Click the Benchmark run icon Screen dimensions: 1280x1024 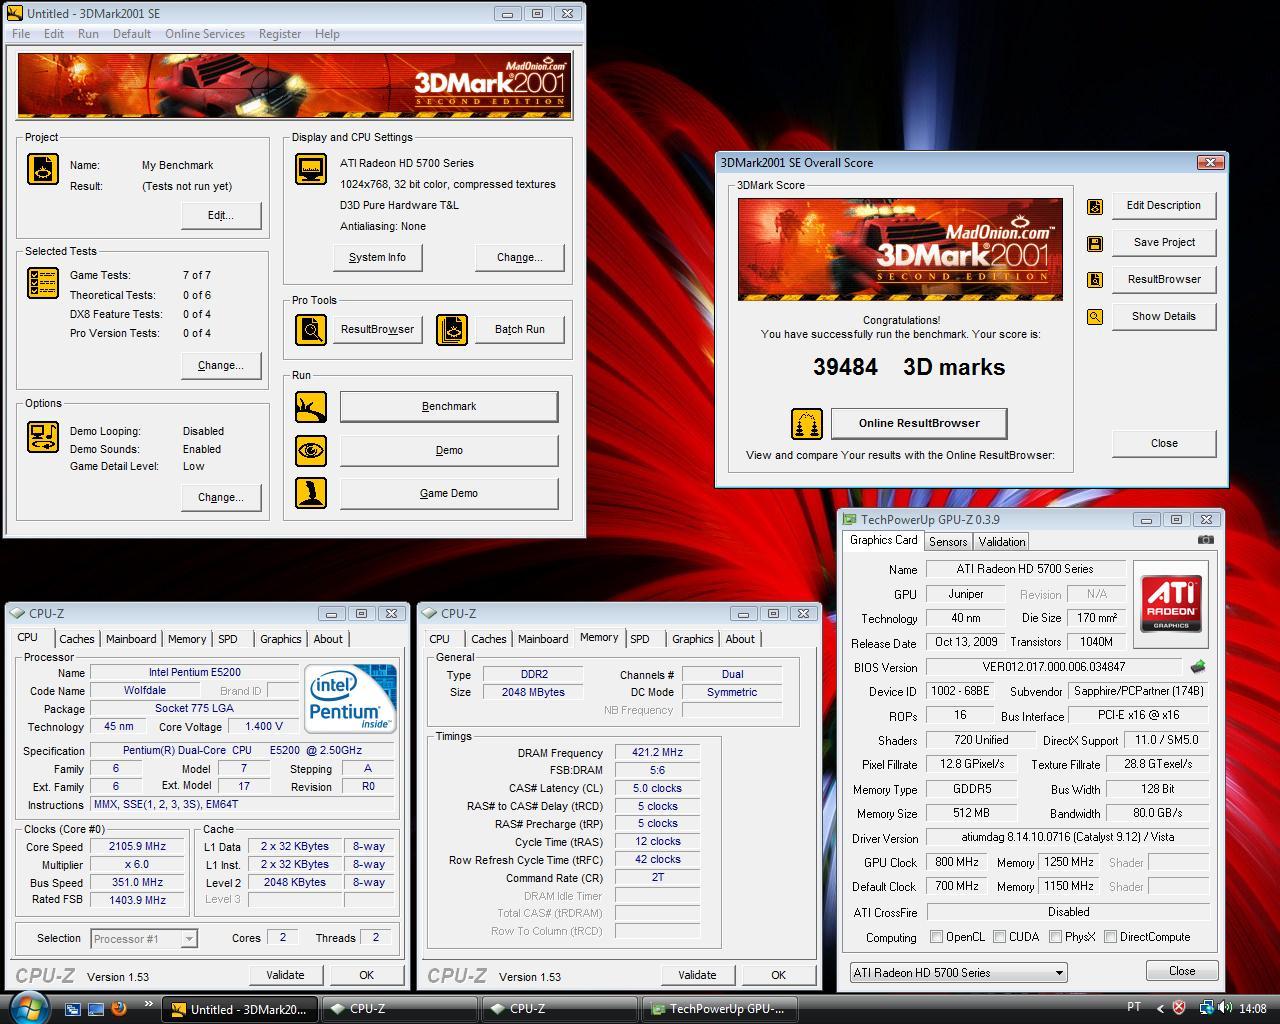[x=311, y=406]
